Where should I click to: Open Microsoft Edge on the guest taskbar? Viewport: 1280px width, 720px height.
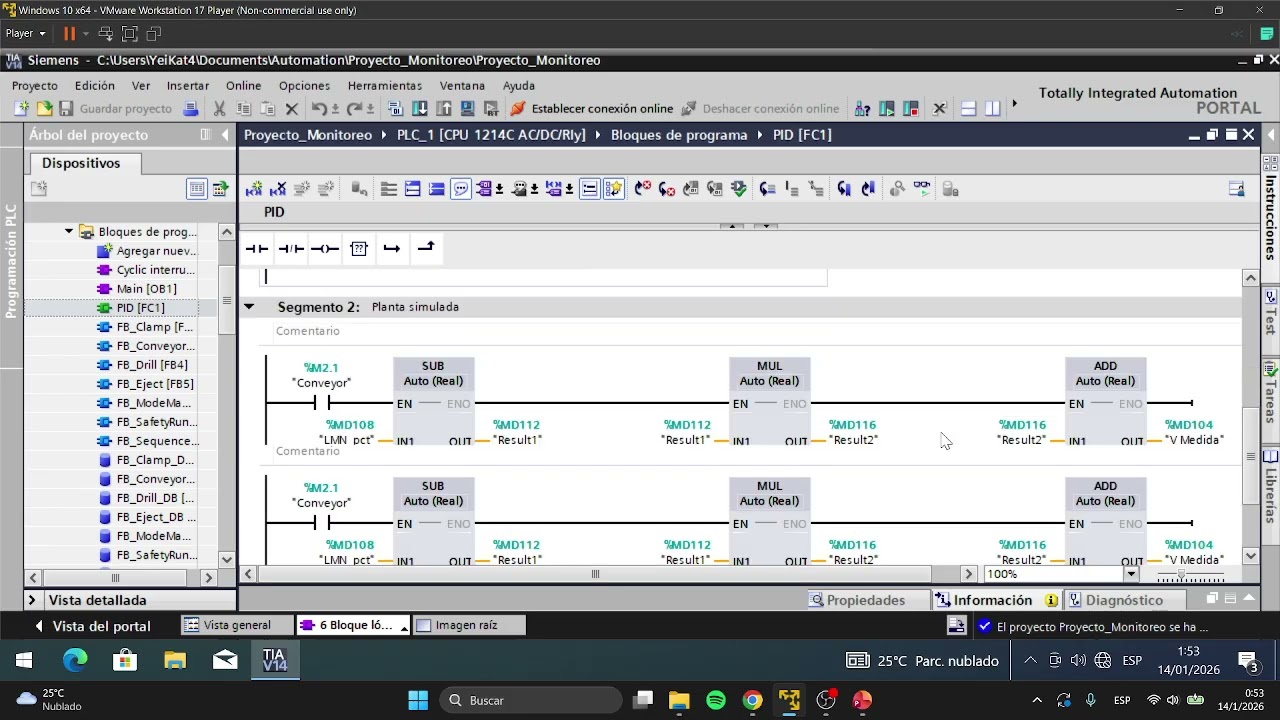click(75, 660)
